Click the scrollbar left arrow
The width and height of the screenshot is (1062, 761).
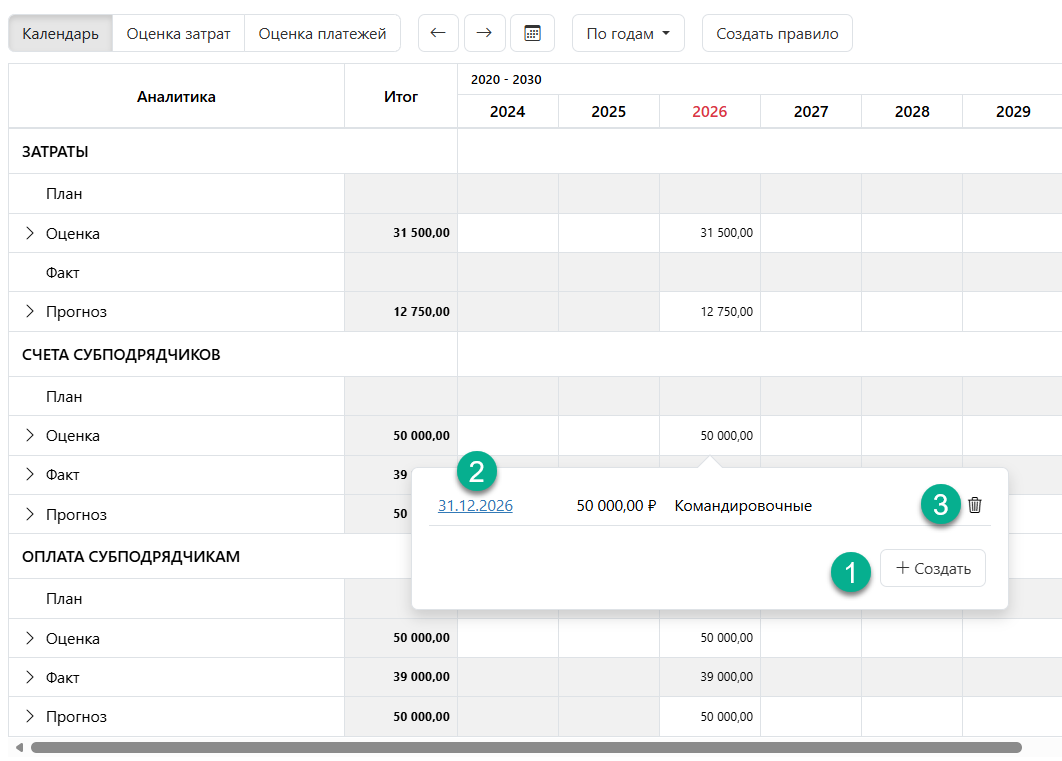[x=18, y=747]
